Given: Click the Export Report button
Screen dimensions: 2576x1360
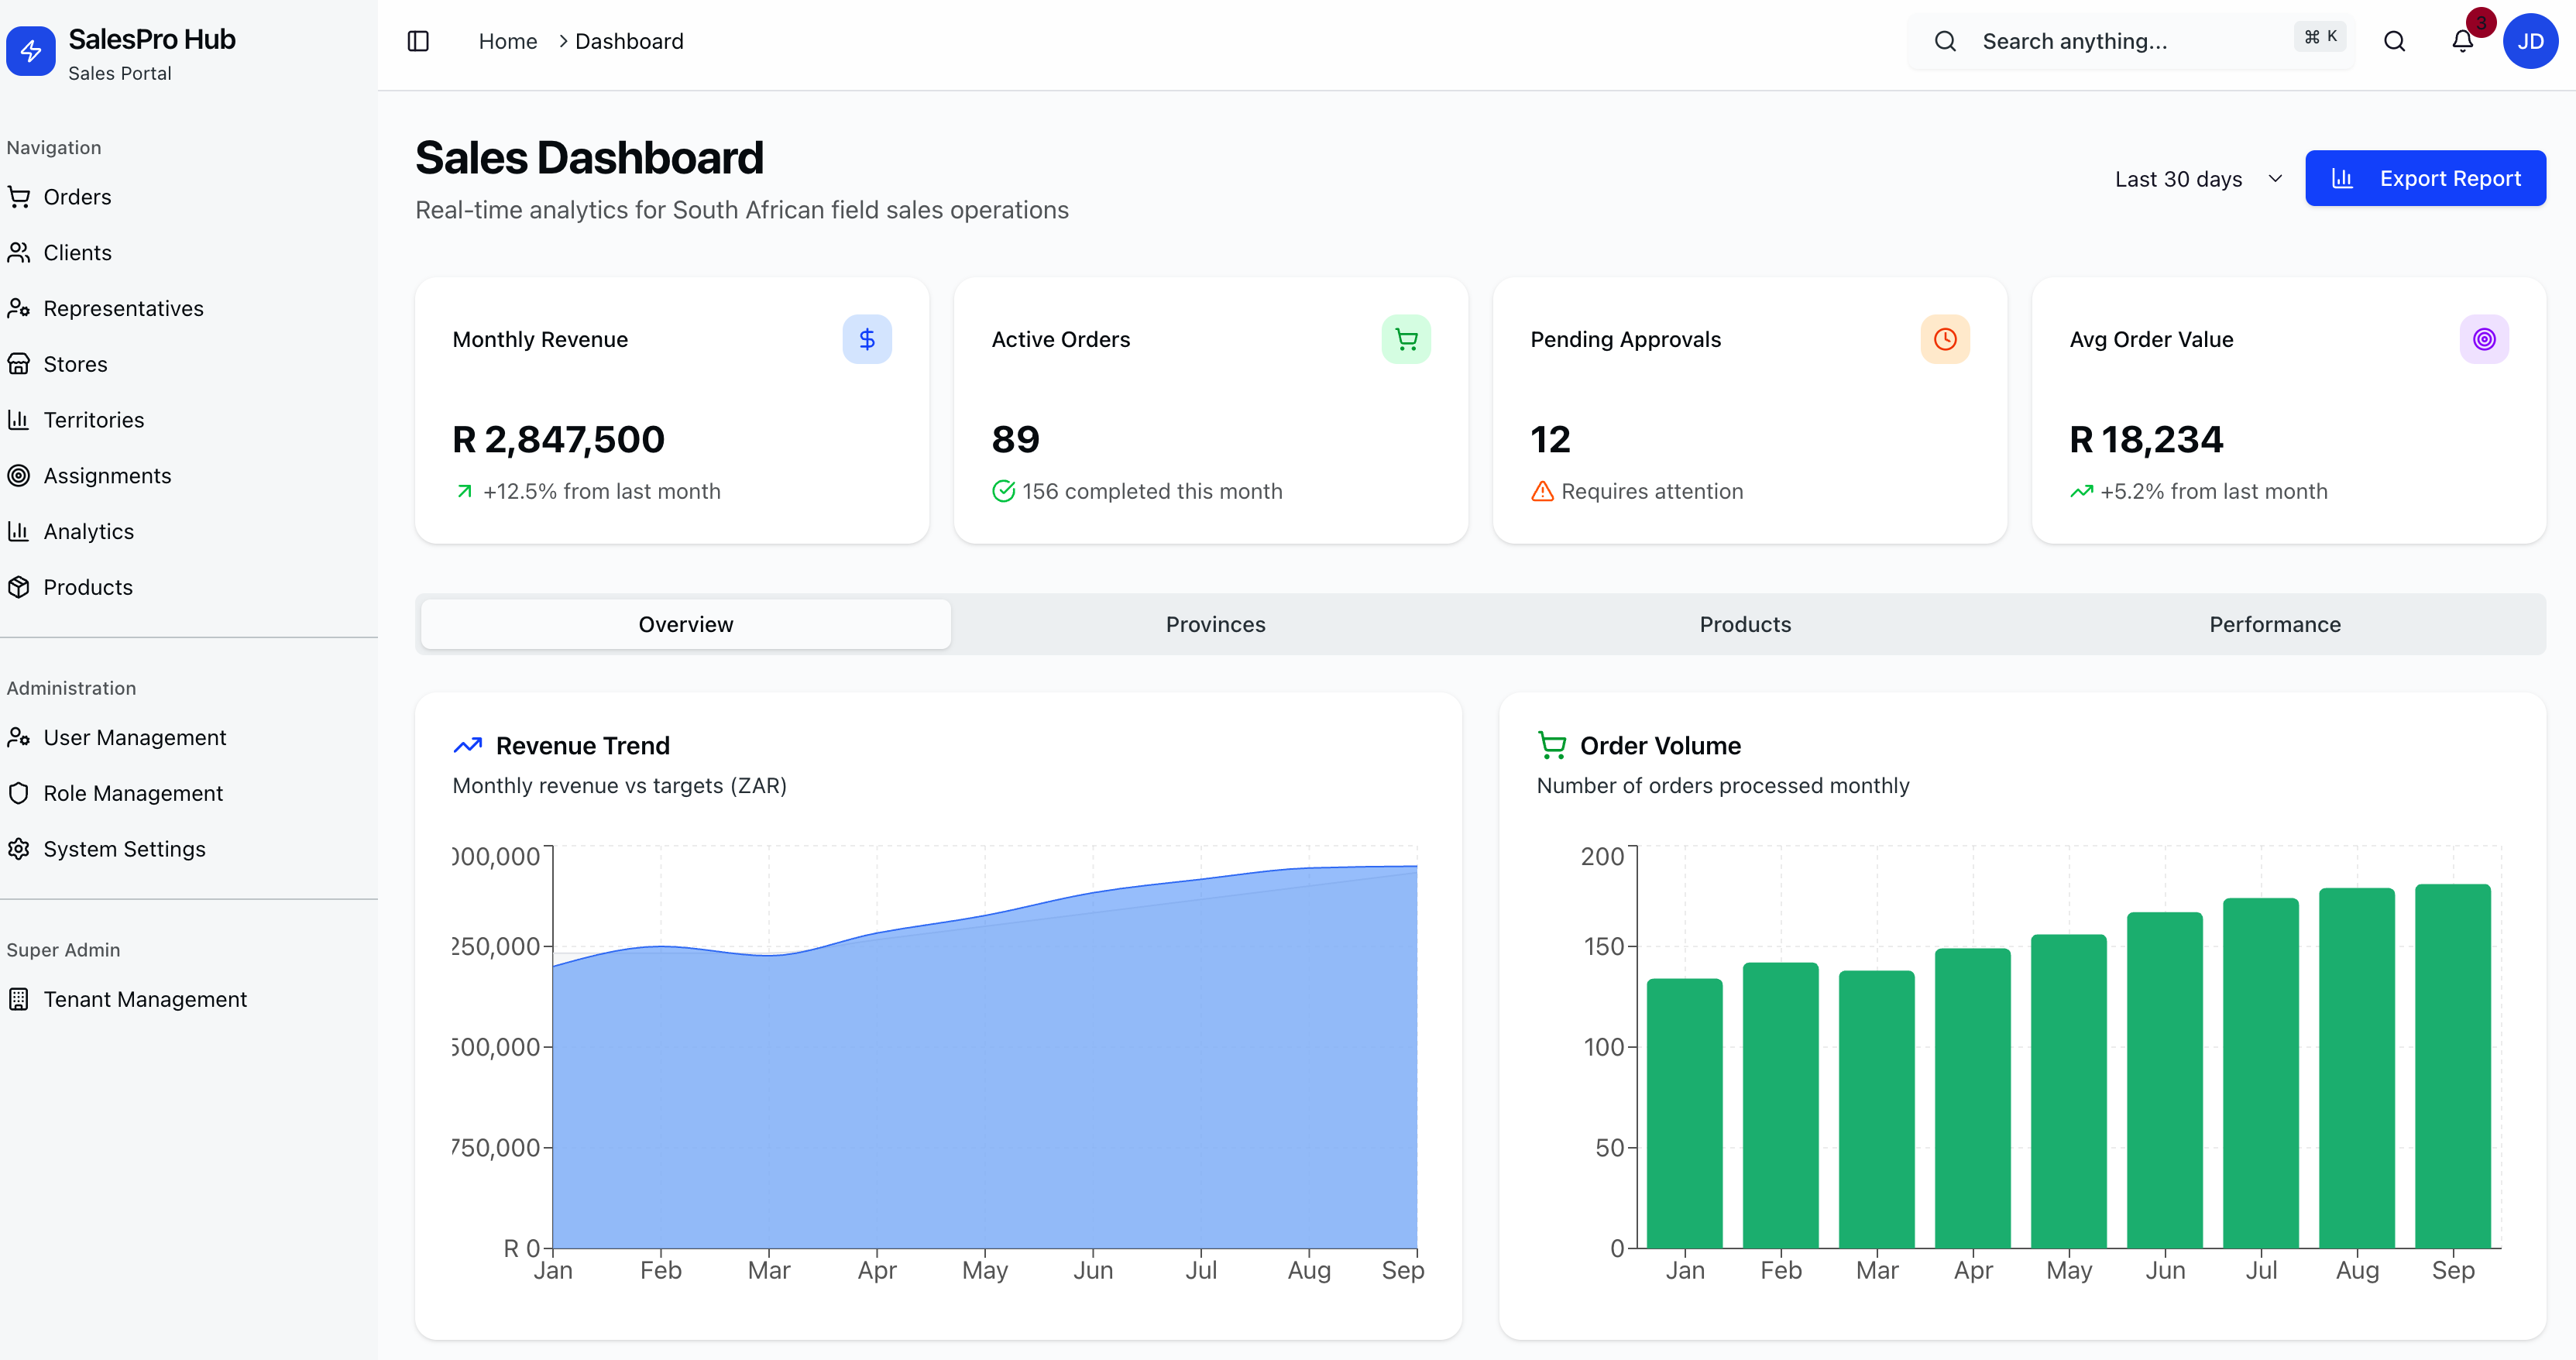Looking at the screenshot, I should tap(2425, 179).
